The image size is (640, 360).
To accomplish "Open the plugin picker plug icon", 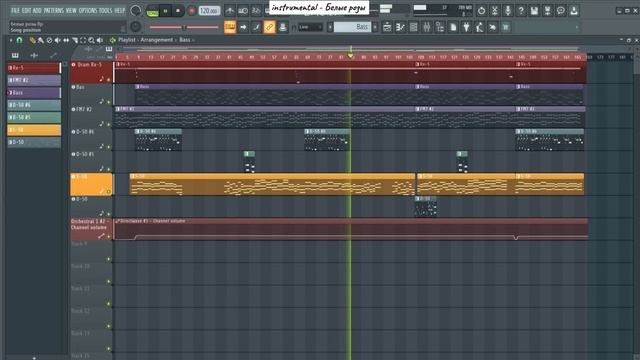I will (466, 27).
